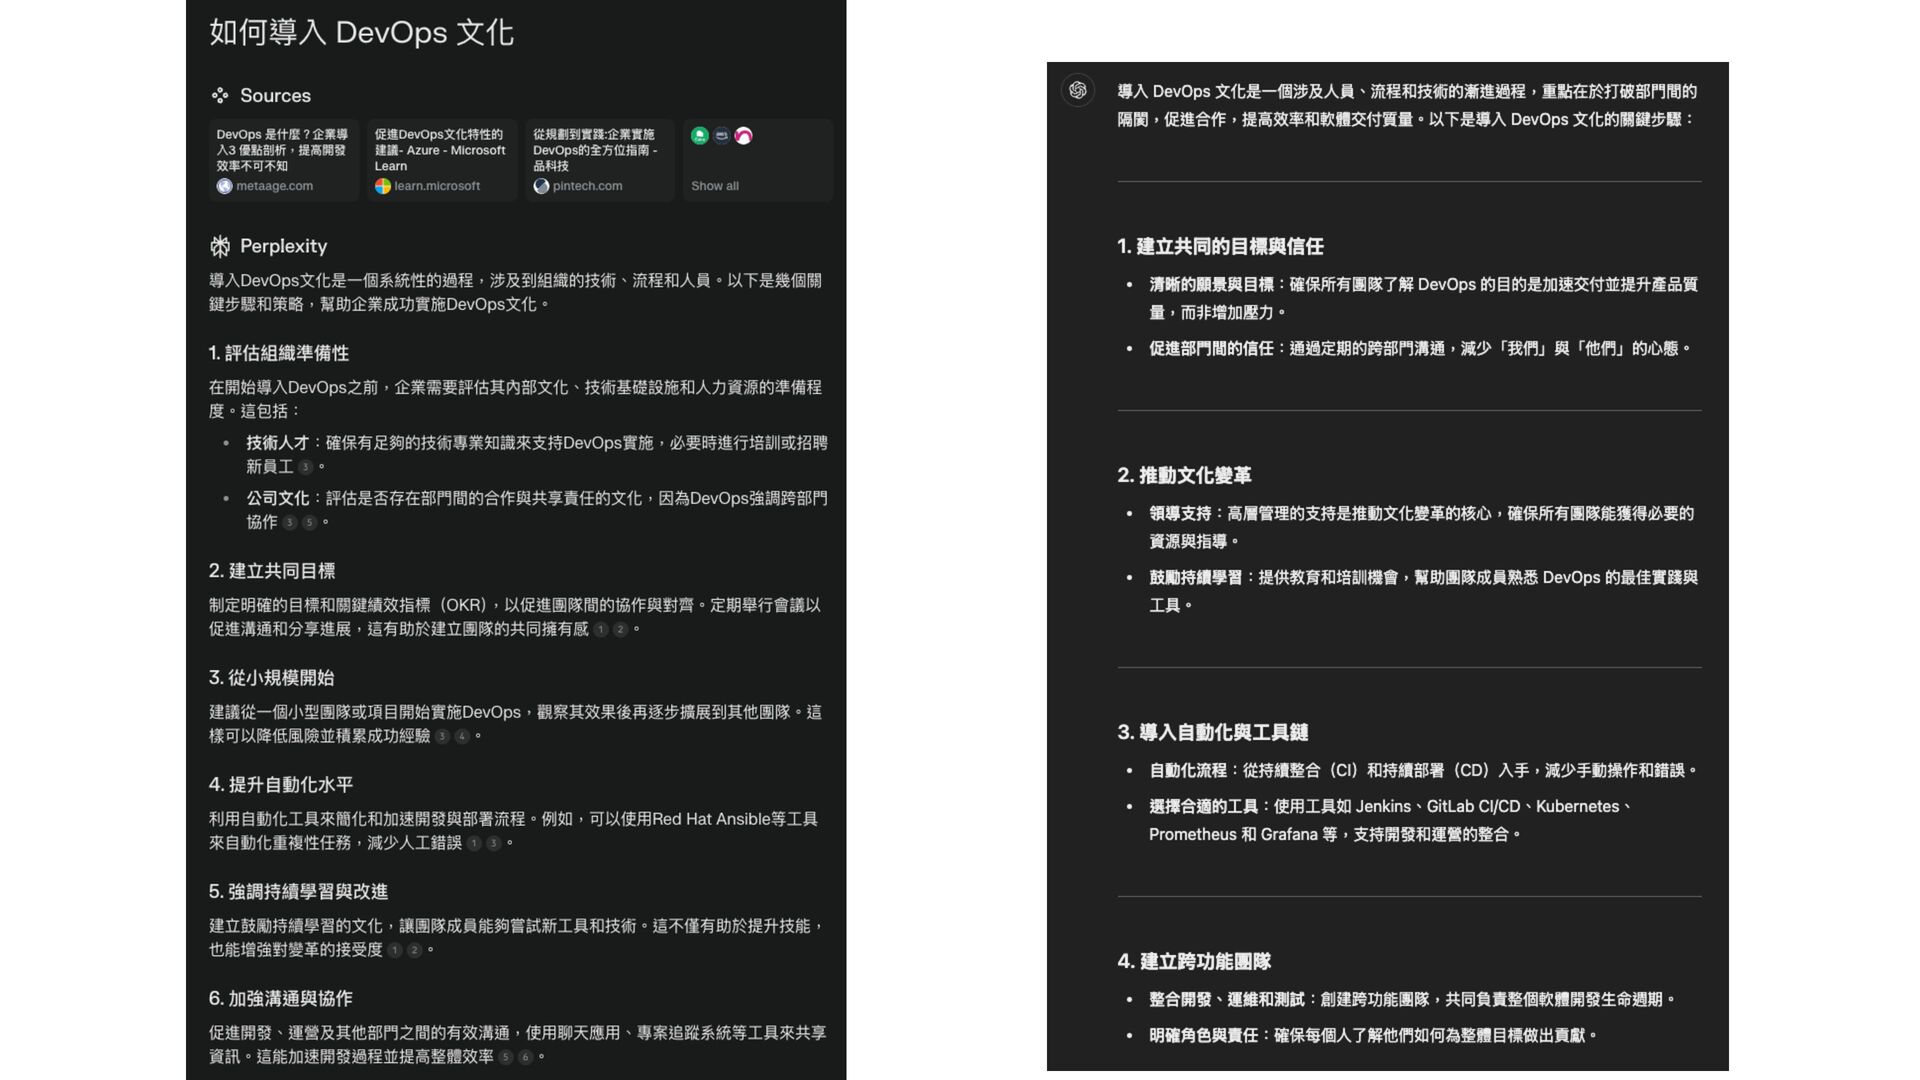Click citation 5 after 協作
The width and height of the screenshot is (1920, 1080).
[x=309, y=522]
